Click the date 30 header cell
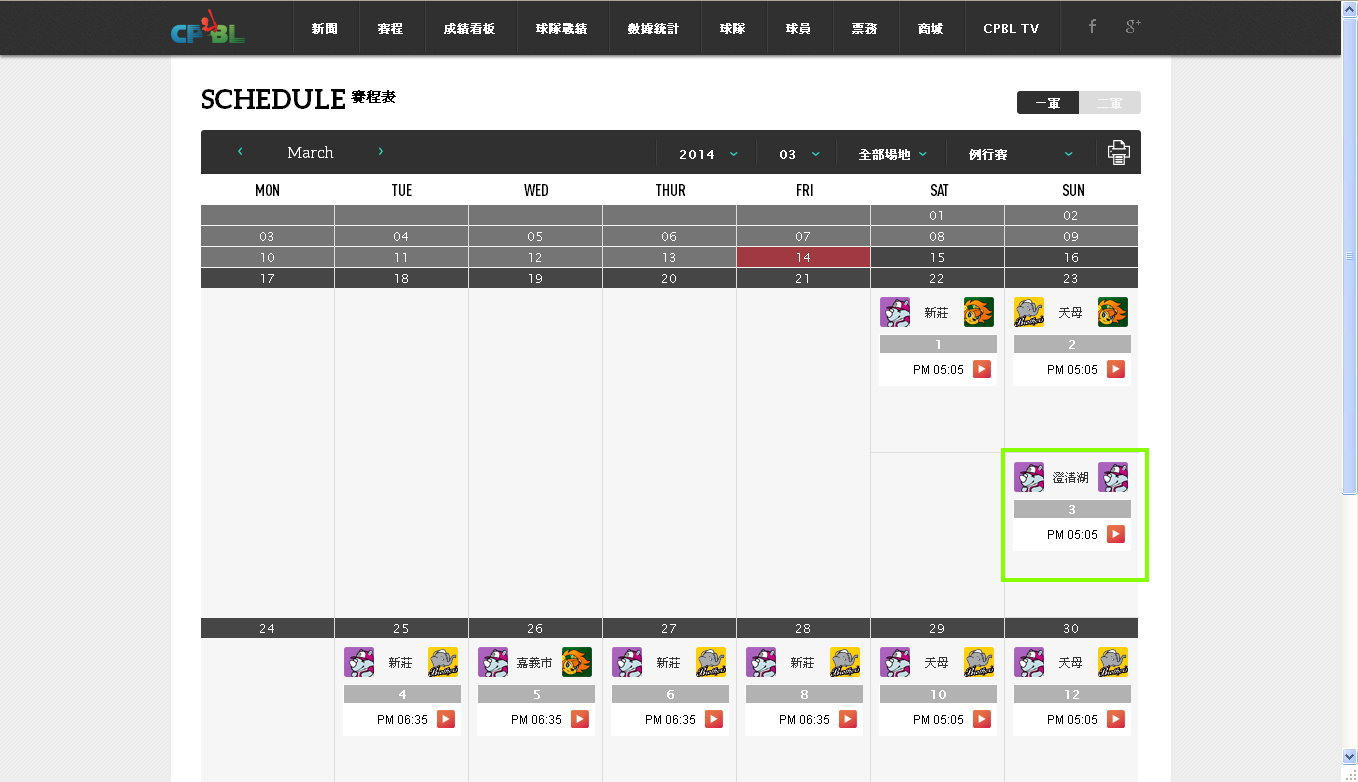This screenshot has height=782, width=1358. 1071,628
